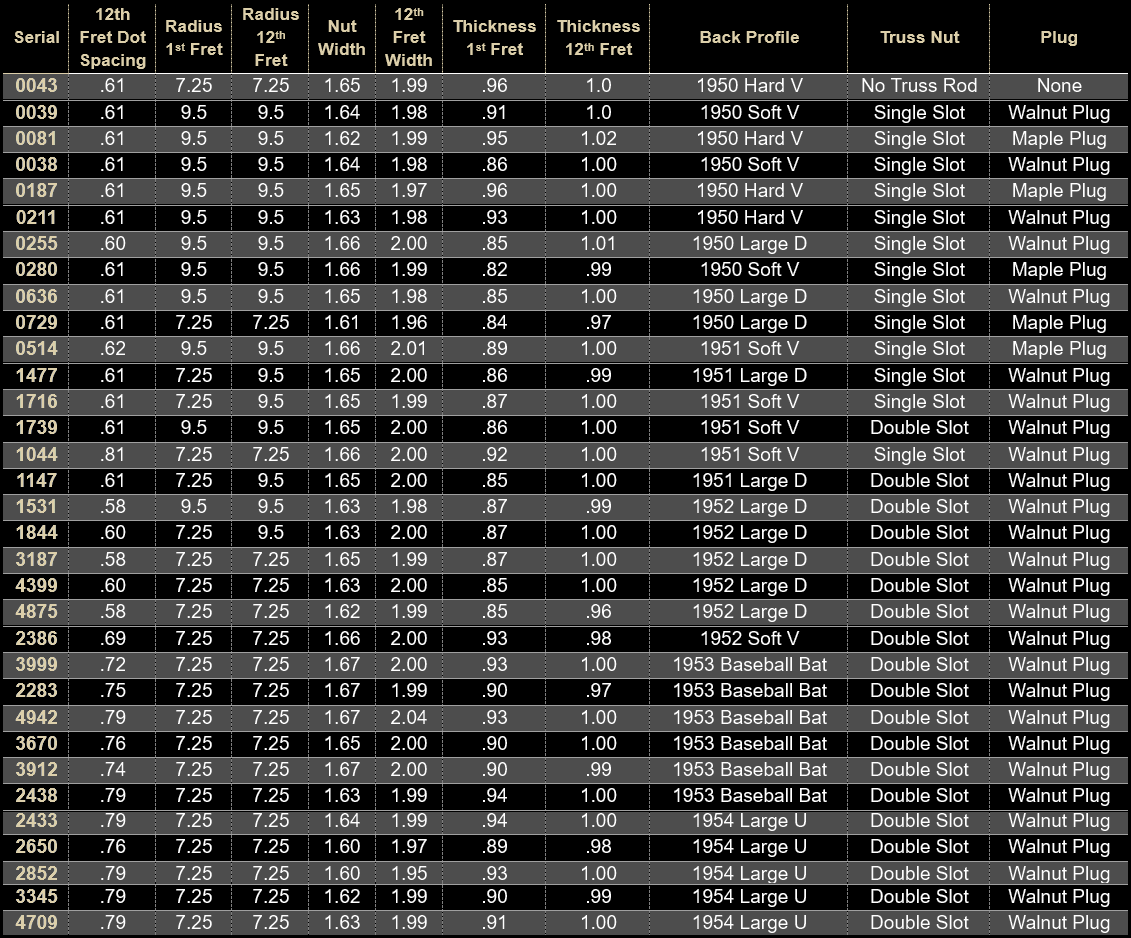Click nut width 1.61 in row 0729

(342, 323)
